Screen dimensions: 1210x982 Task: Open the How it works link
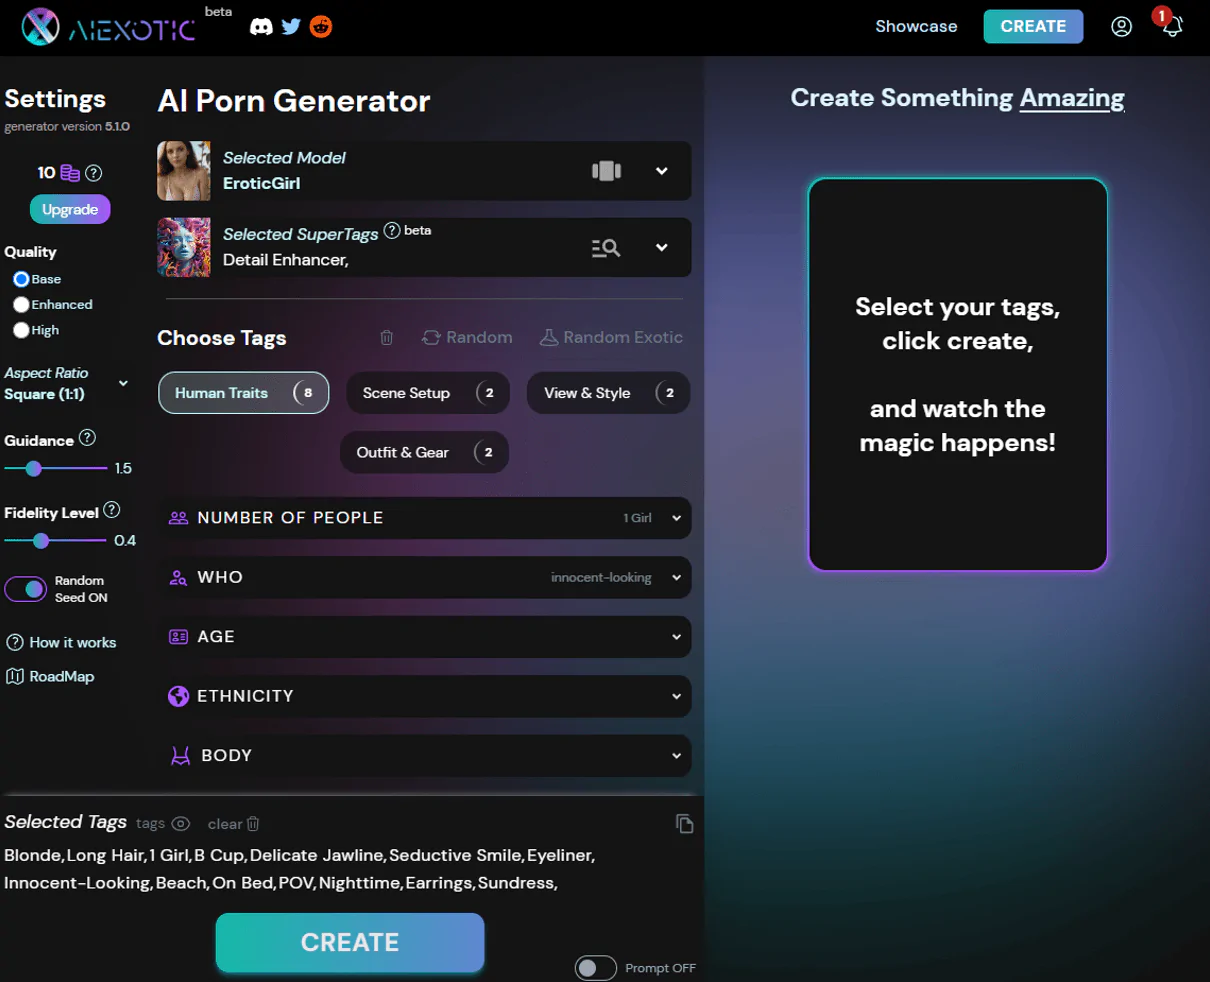tap(61, 643)
